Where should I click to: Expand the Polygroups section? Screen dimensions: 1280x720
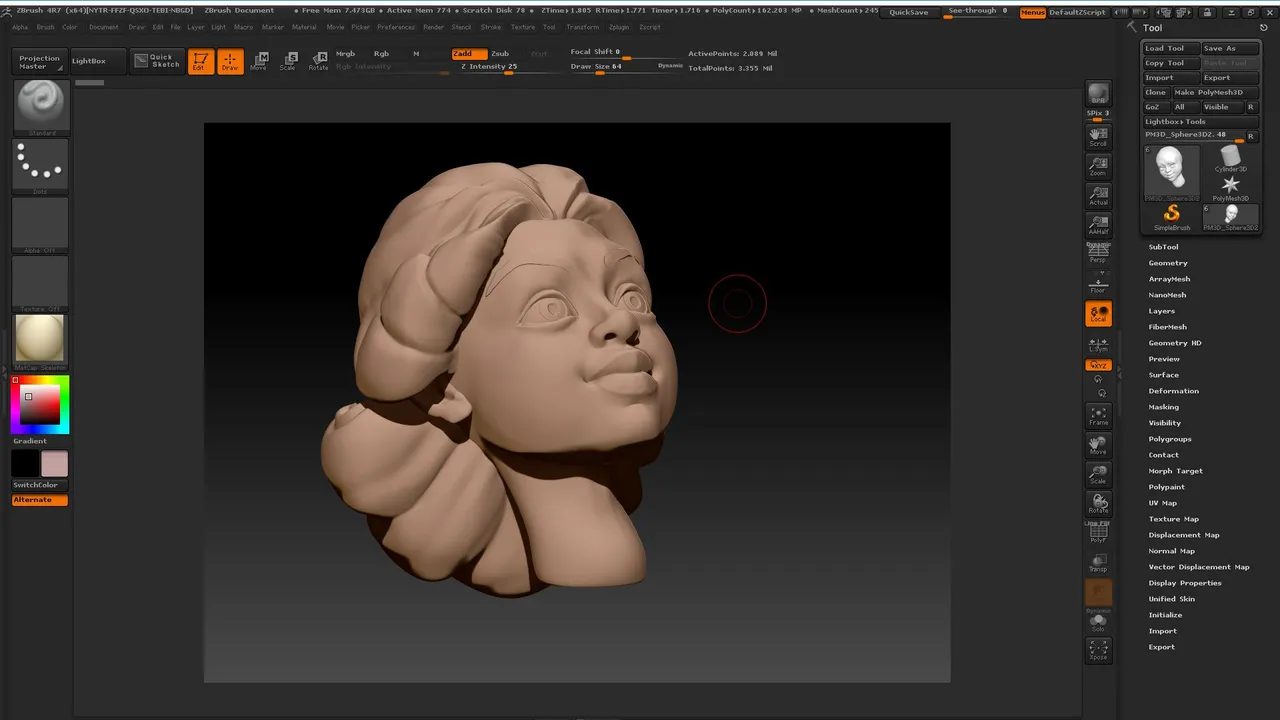click(1170, 439)
